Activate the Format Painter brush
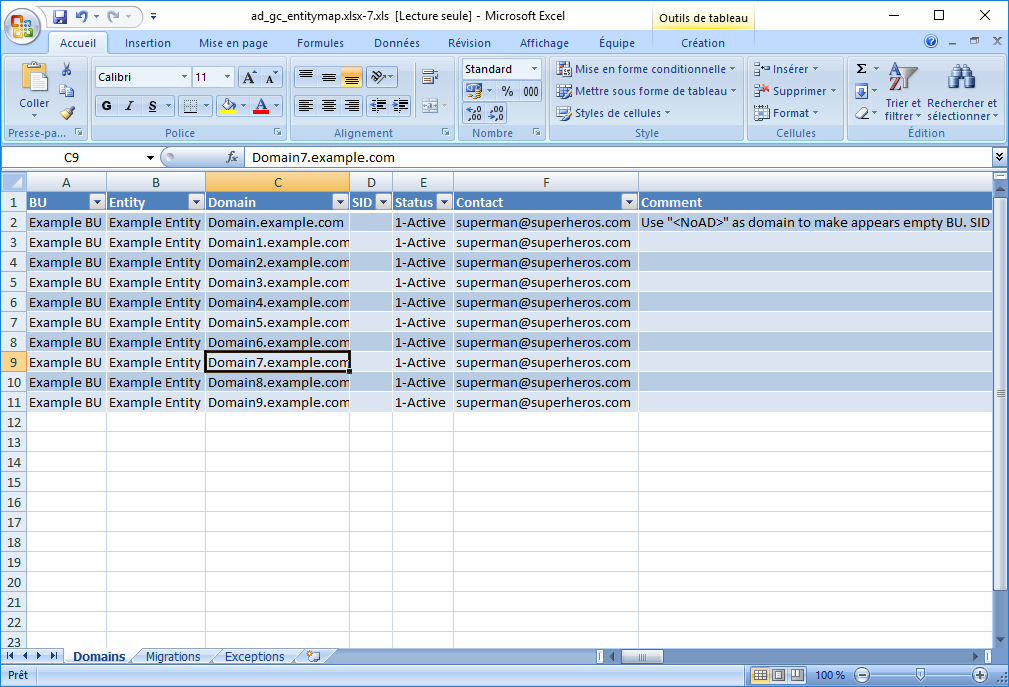The width and height of the screenshot is (1009, 687). pos(66,113)
